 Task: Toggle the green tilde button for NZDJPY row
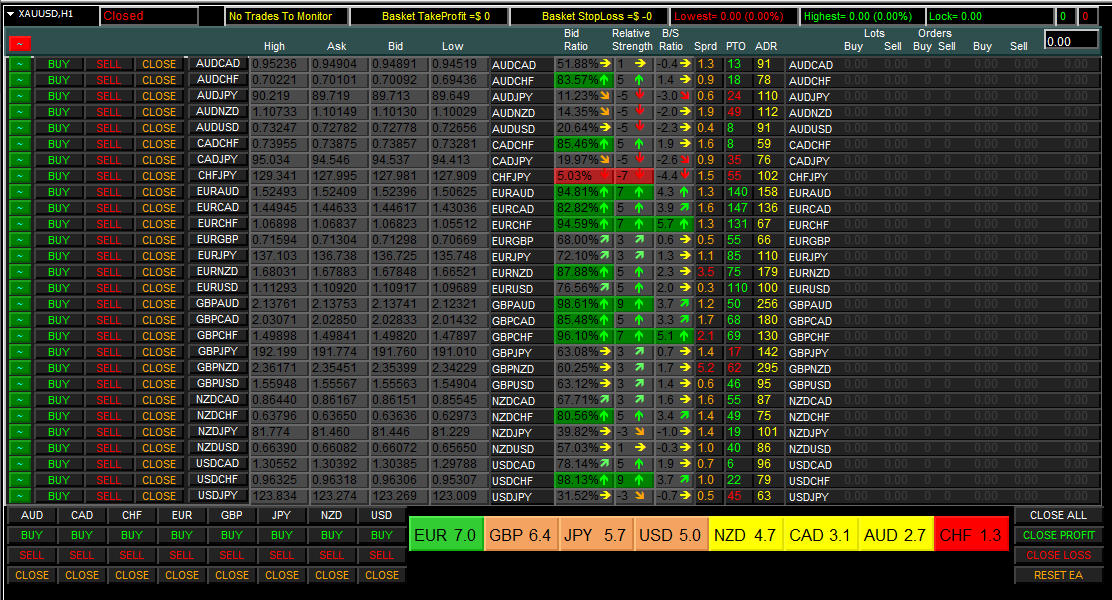point(20,432)
